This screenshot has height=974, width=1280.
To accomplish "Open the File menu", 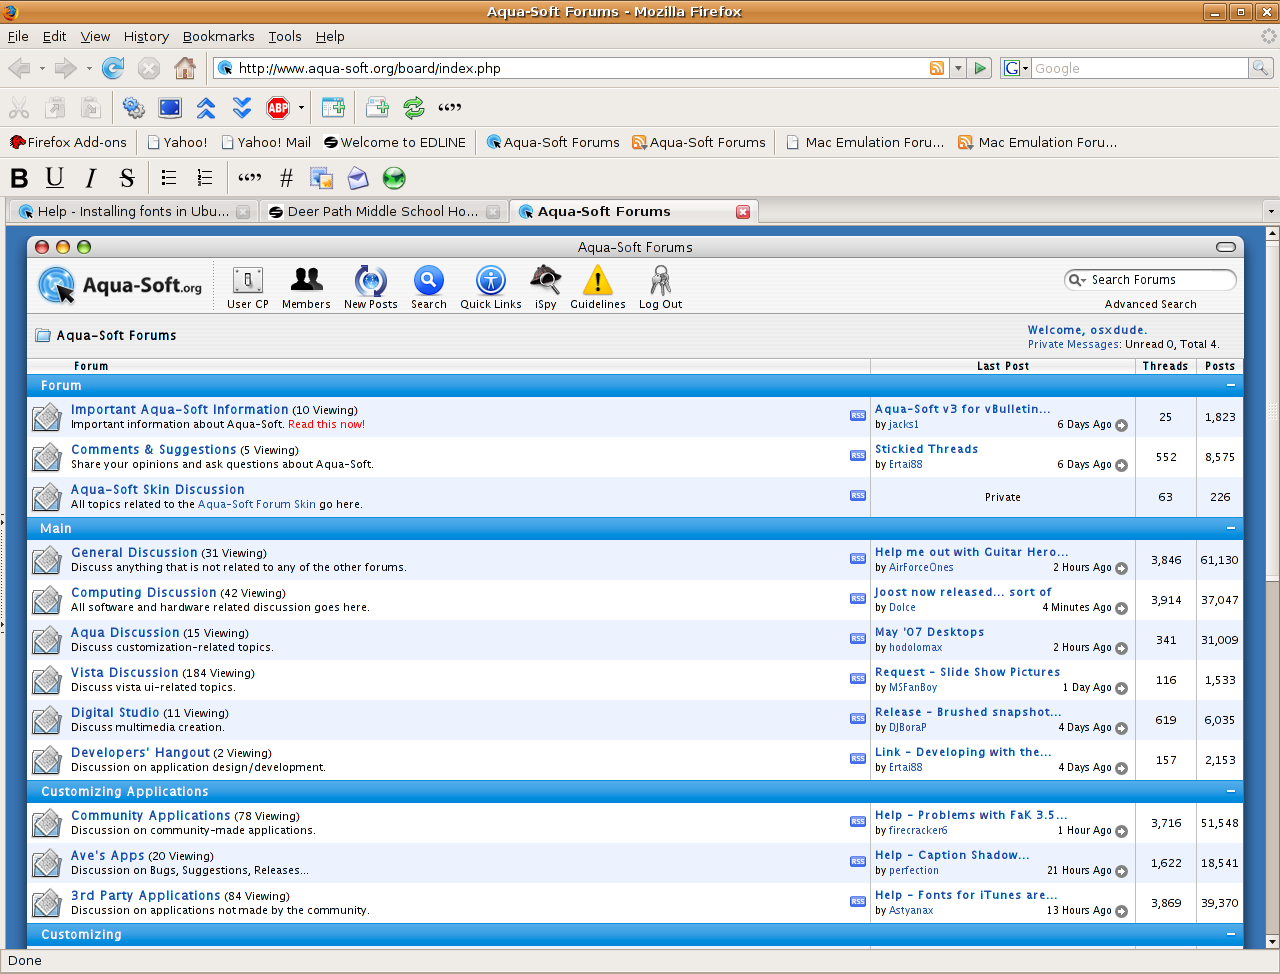I will point(18,36).
